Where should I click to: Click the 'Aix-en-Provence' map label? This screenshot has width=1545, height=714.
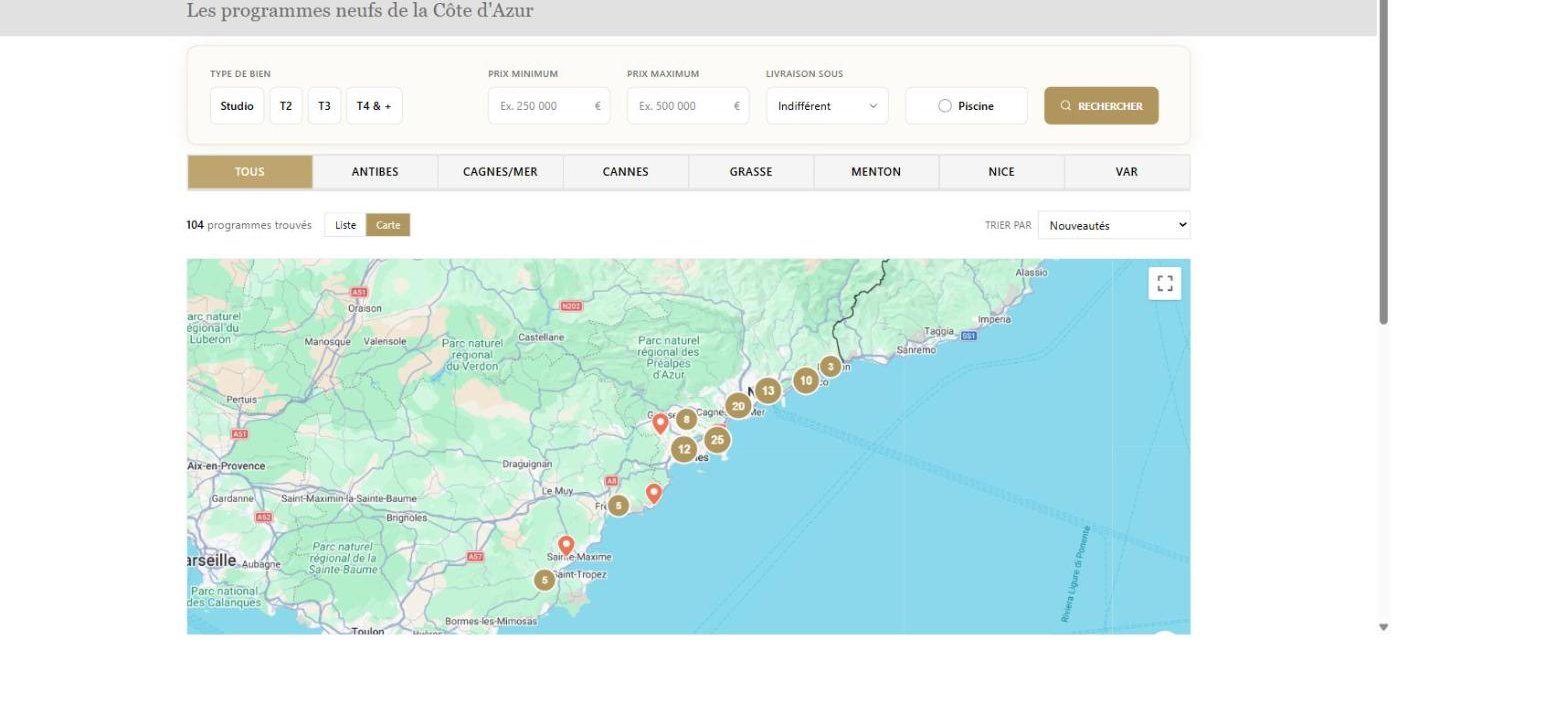pos(227,466)
